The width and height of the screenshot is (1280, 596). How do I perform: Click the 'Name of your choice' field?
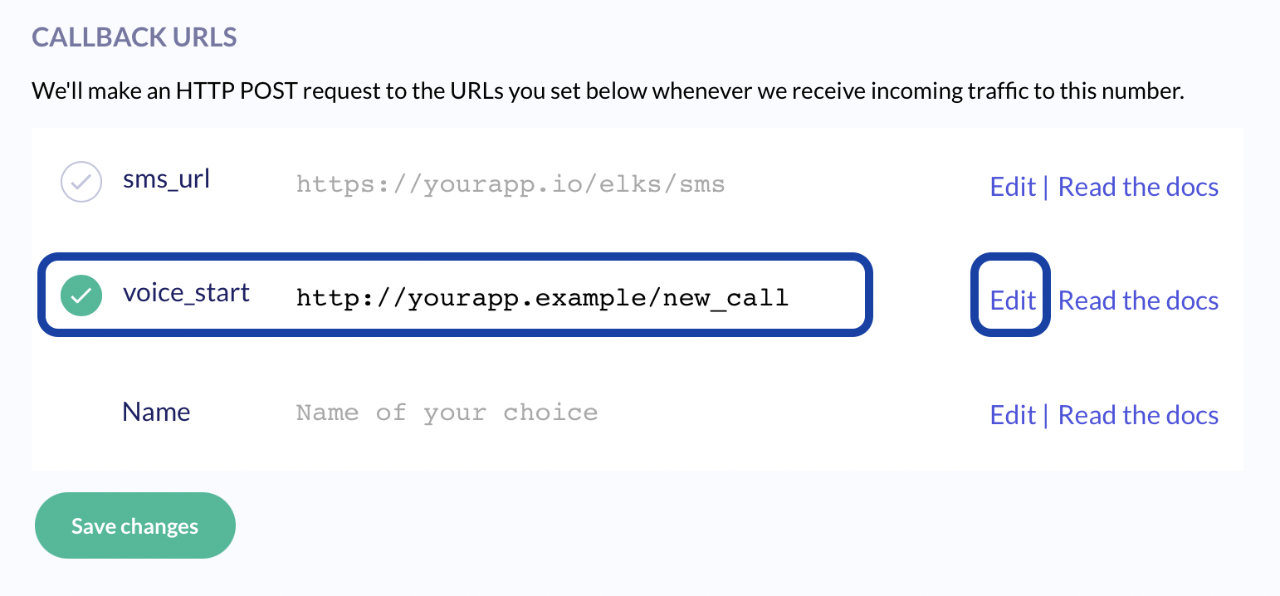[x=446, y=413]
